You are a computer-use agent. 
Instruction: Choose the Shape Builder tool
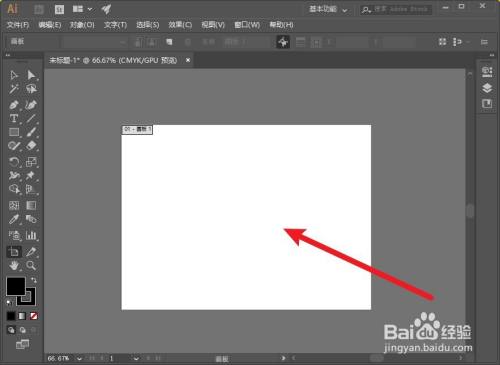point(14,189)
